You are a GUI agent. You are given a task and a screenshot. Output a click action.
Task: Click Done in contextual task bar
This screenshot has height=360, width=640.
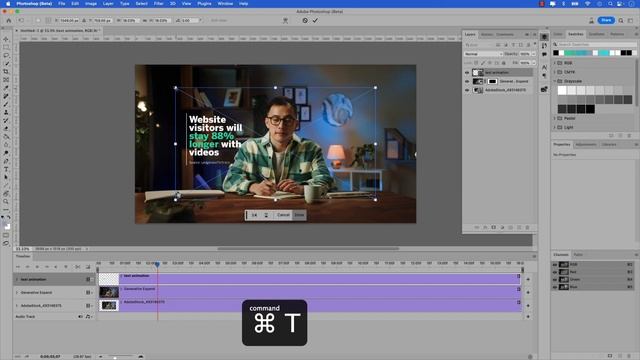tap(299, 215)
